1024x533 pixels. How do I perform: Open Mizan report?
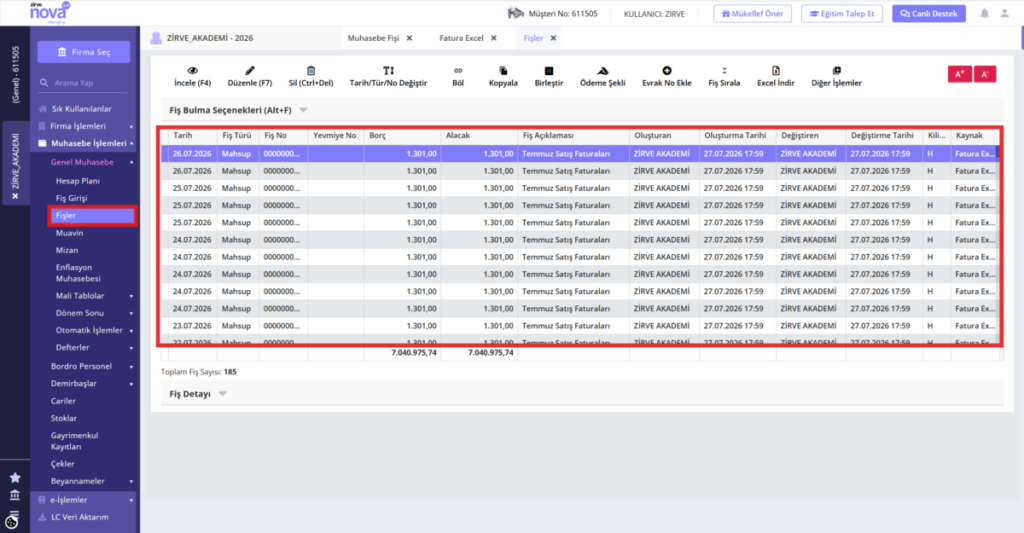pyautogui.click(x=67, y=250)
